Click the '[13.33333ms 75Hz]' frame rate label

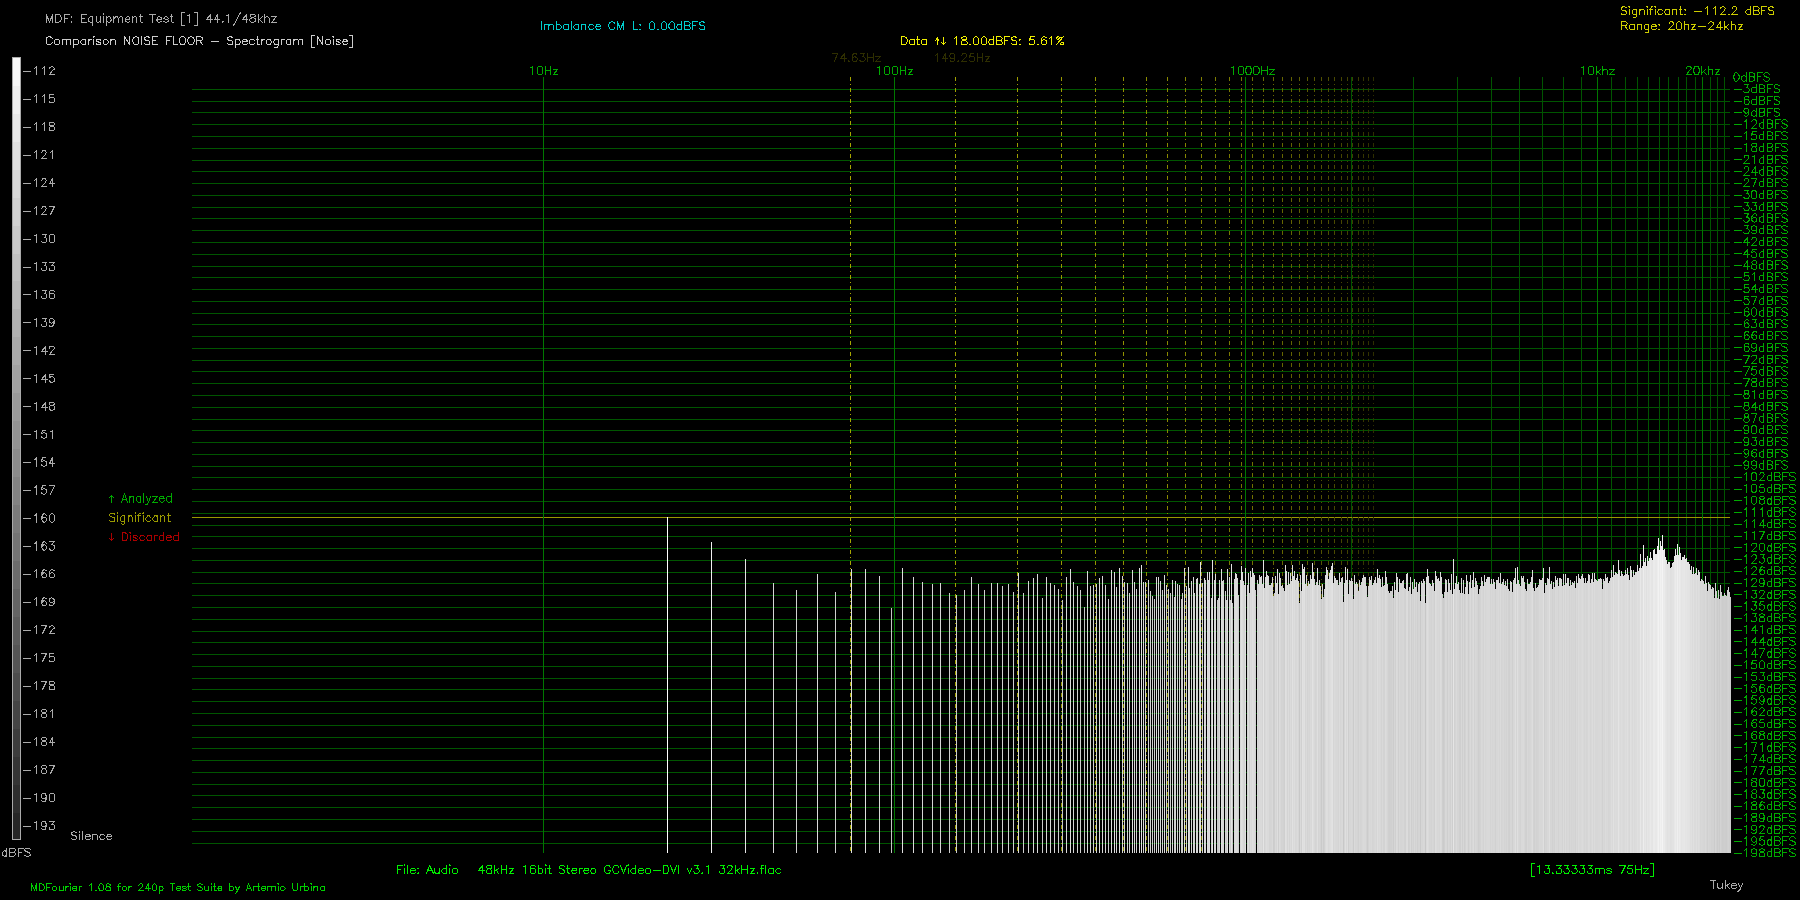[1592, 870]
